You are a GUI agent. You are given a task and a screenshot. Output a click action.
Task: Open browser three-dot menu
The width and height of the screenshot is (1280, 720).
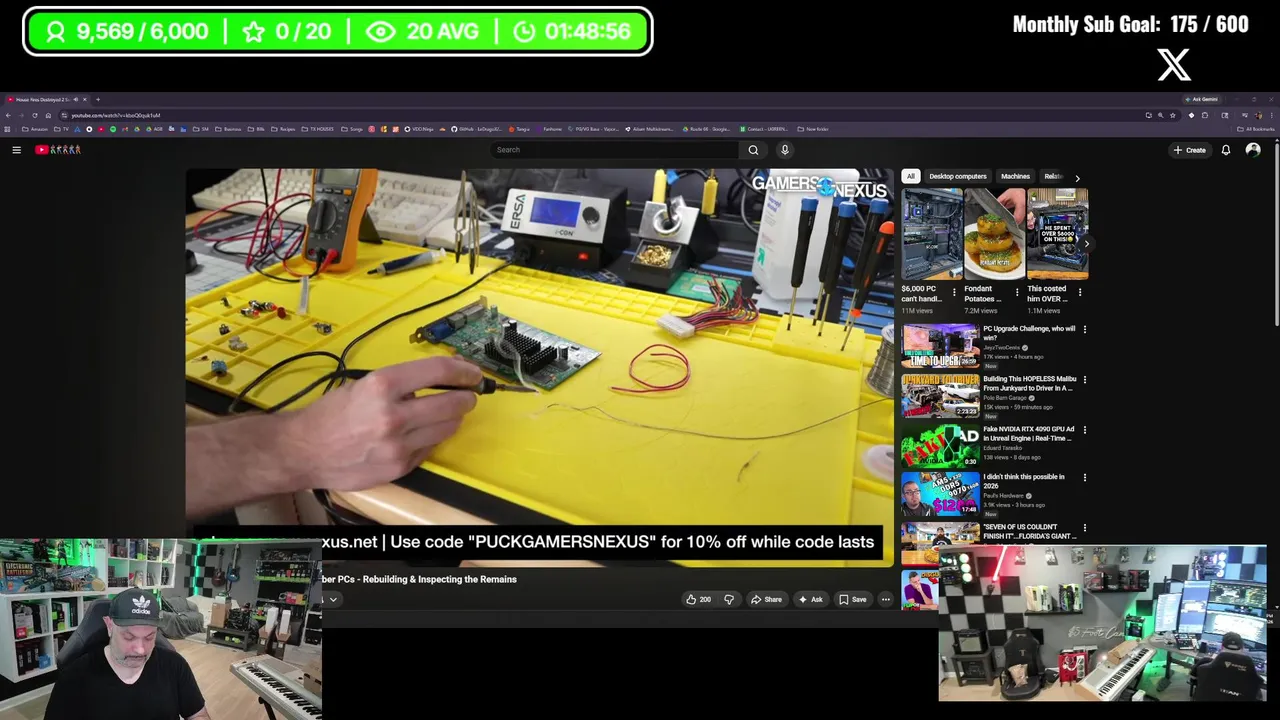point(1271,115)
